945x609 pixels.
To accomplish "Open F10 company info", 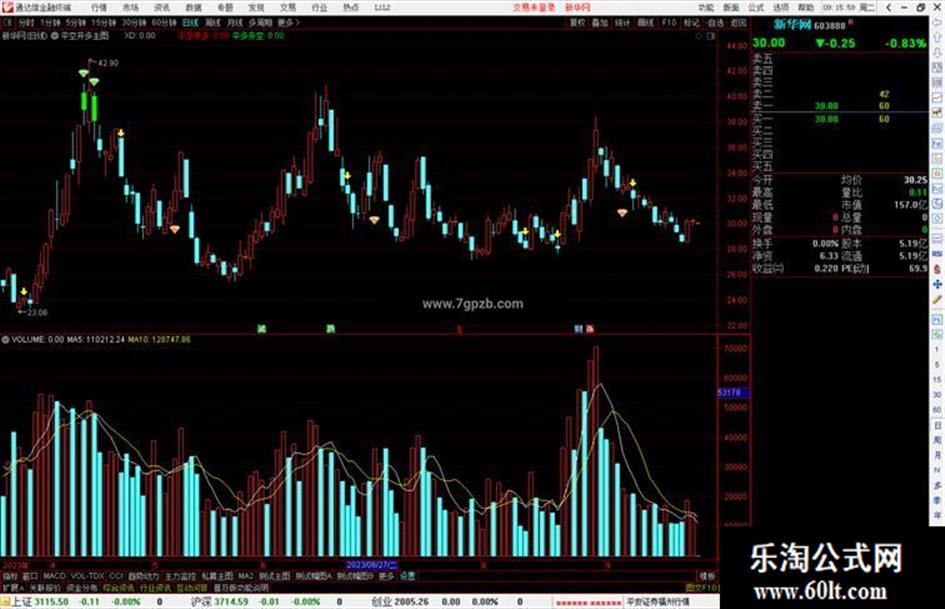I will pyautogui.click(x=669, y=22).
